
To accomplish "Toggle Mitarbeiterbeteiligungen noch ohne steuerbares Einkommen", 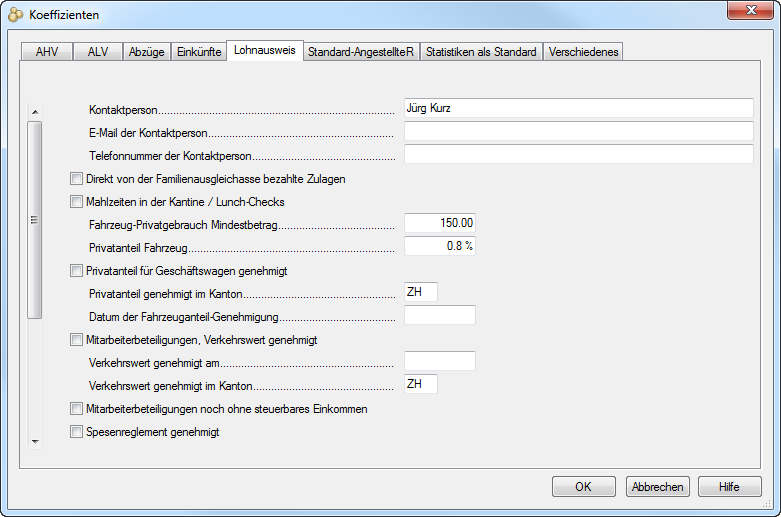I will (x=76, y=409).
